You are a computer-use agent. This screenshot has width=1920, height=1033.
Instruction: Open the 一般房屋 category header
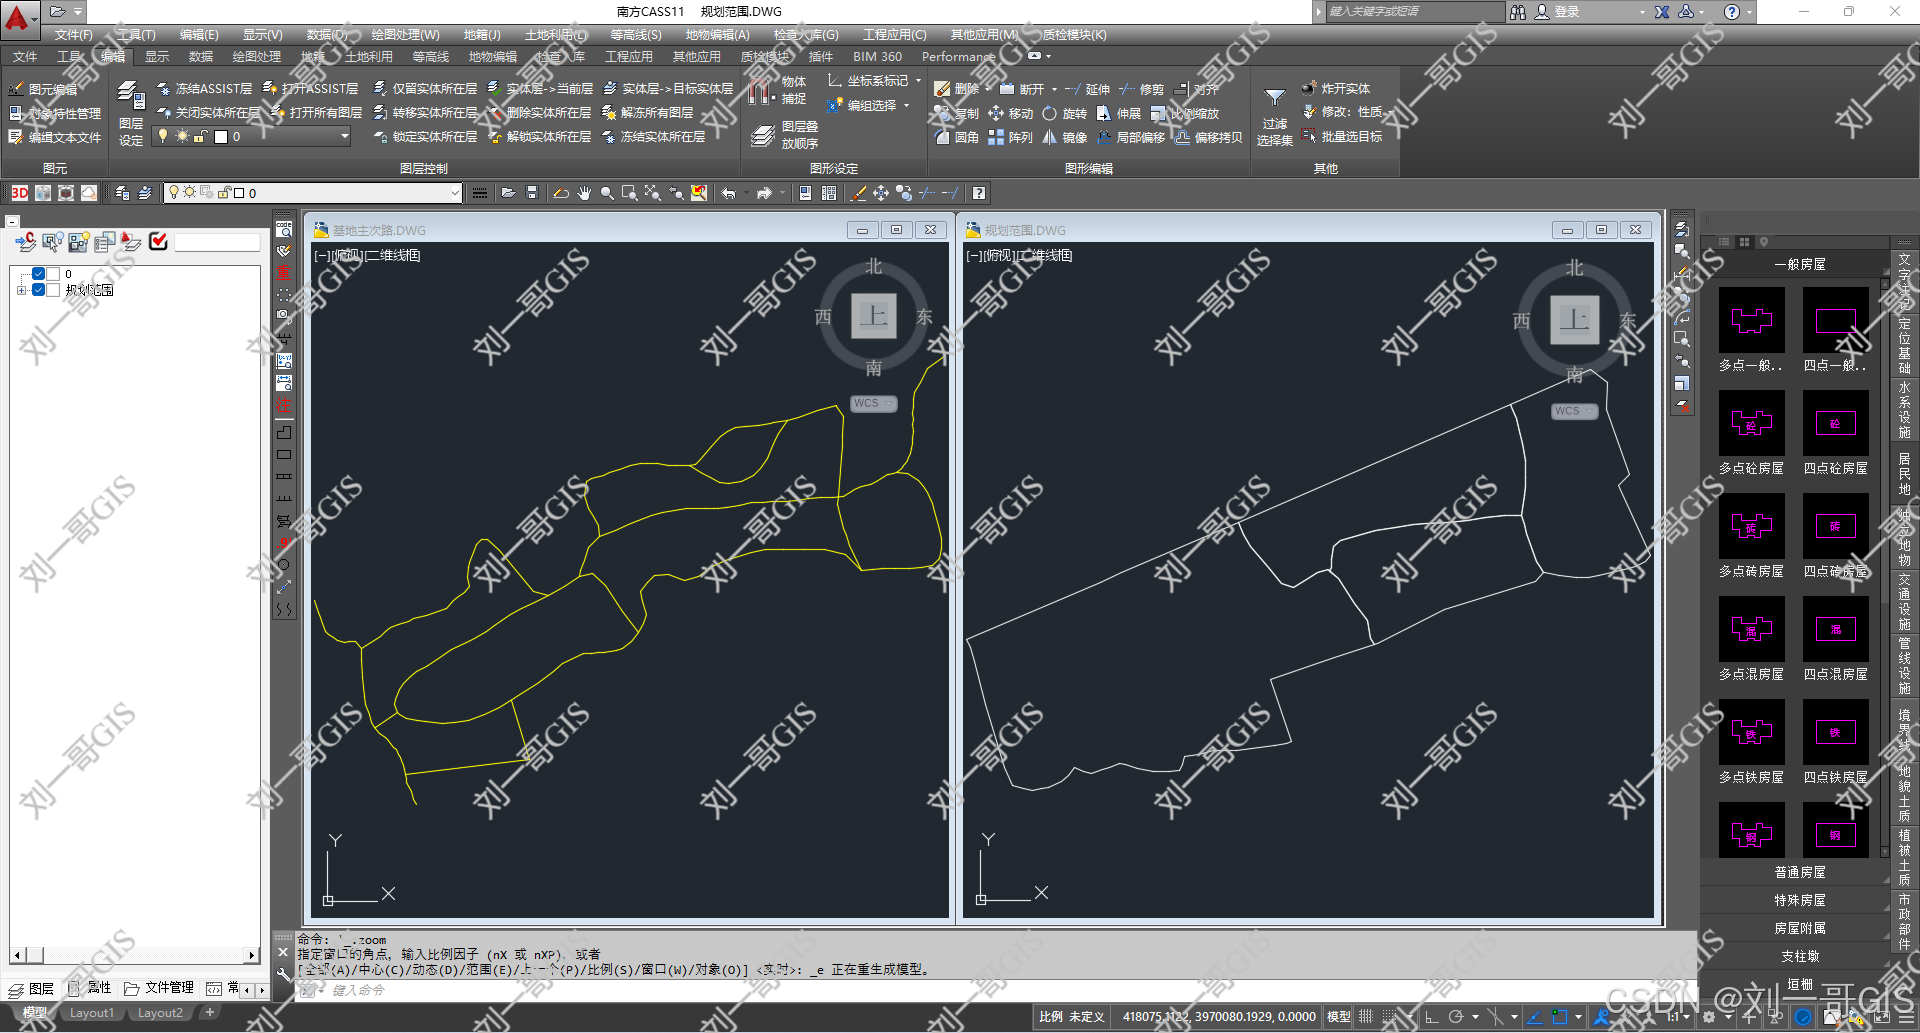[1800, 265]
